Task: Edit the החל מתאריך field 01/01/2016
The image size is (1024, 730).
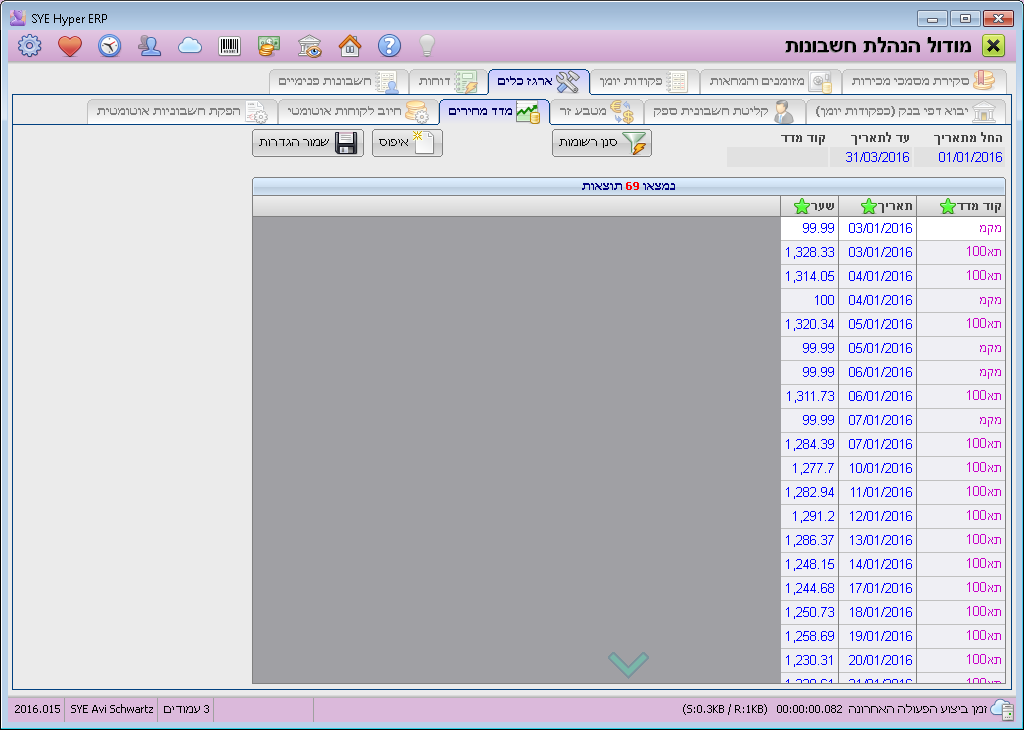Action: [959, 157]
